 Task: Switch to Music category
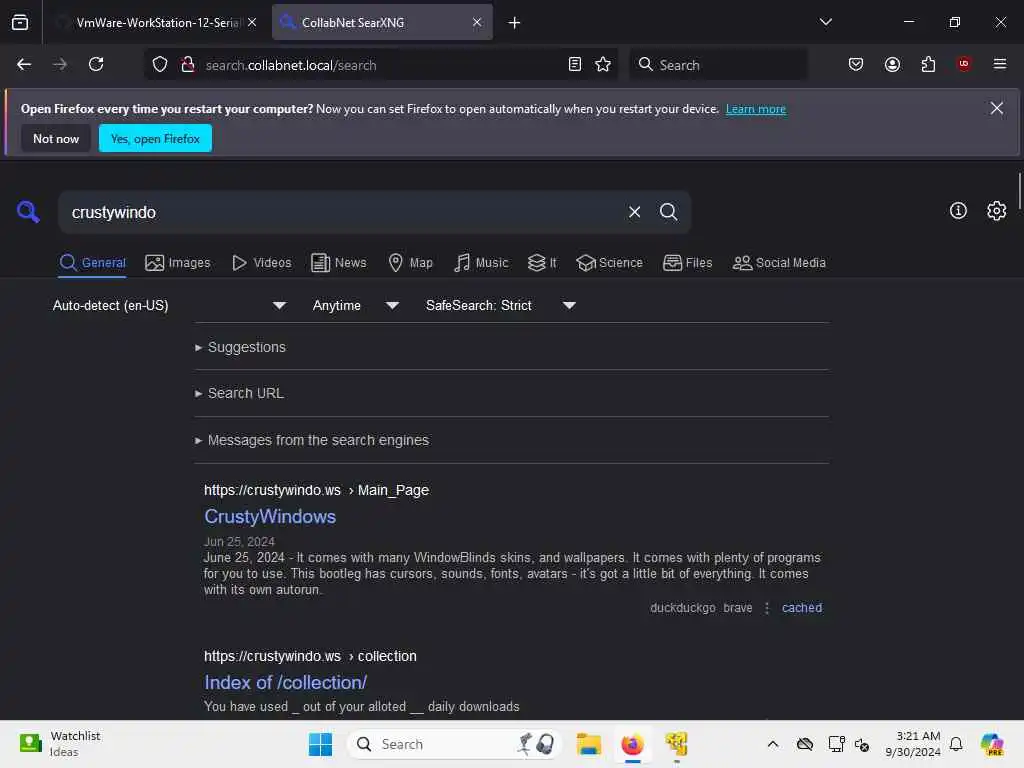coord(481,263)
